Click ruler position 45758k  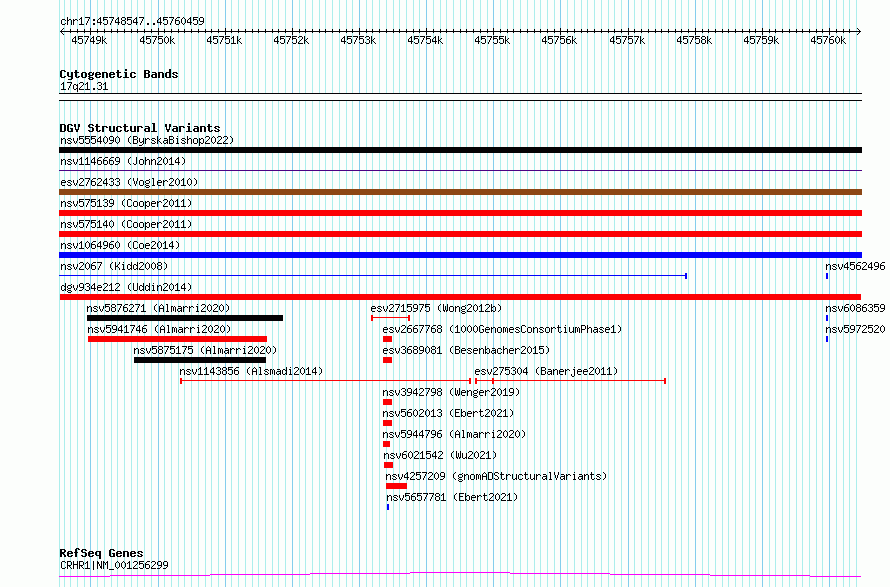tap(694, 40)
